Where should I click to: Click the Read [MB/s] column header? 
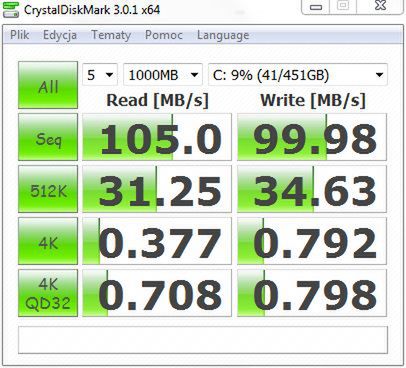pos(157,100)
